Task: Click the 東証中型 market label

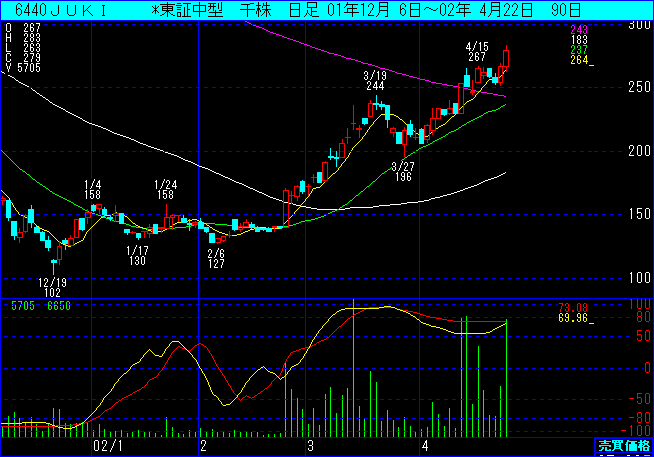Action: (187, 10)
